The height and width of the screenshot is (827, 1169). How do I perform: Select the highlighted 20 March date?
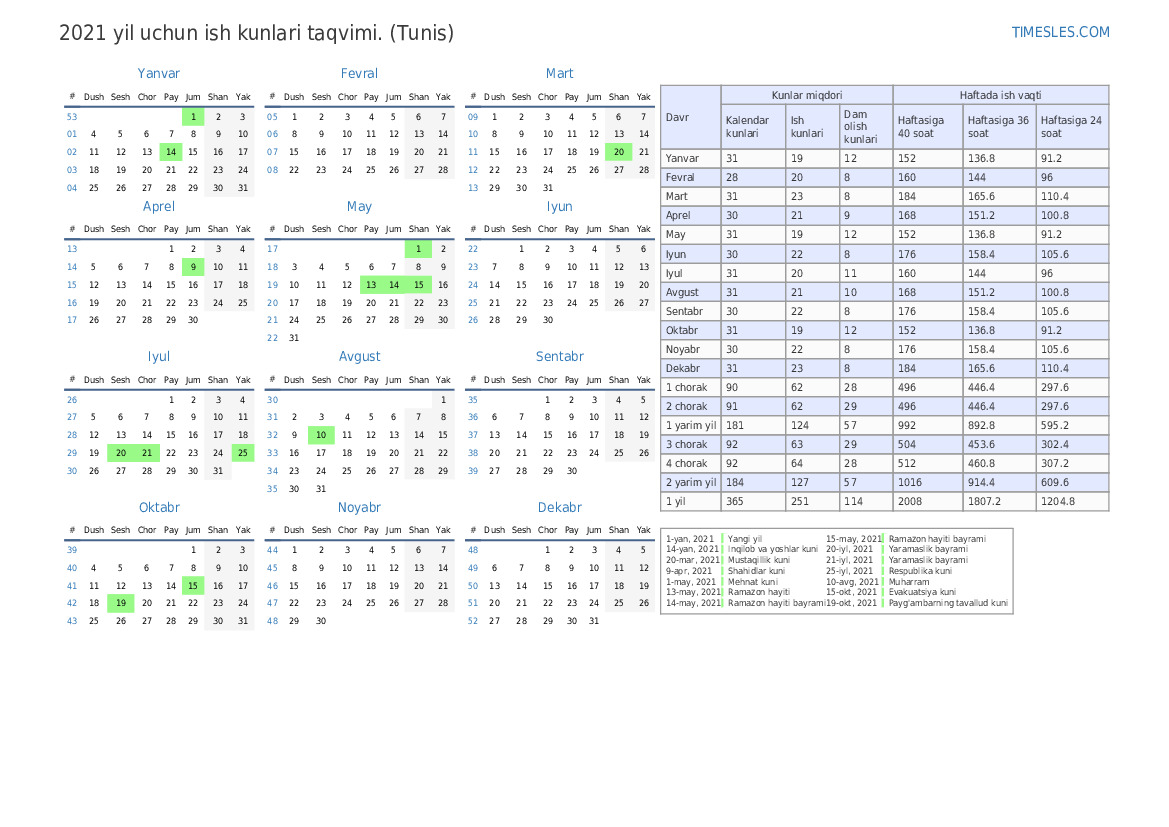[619, 152]
